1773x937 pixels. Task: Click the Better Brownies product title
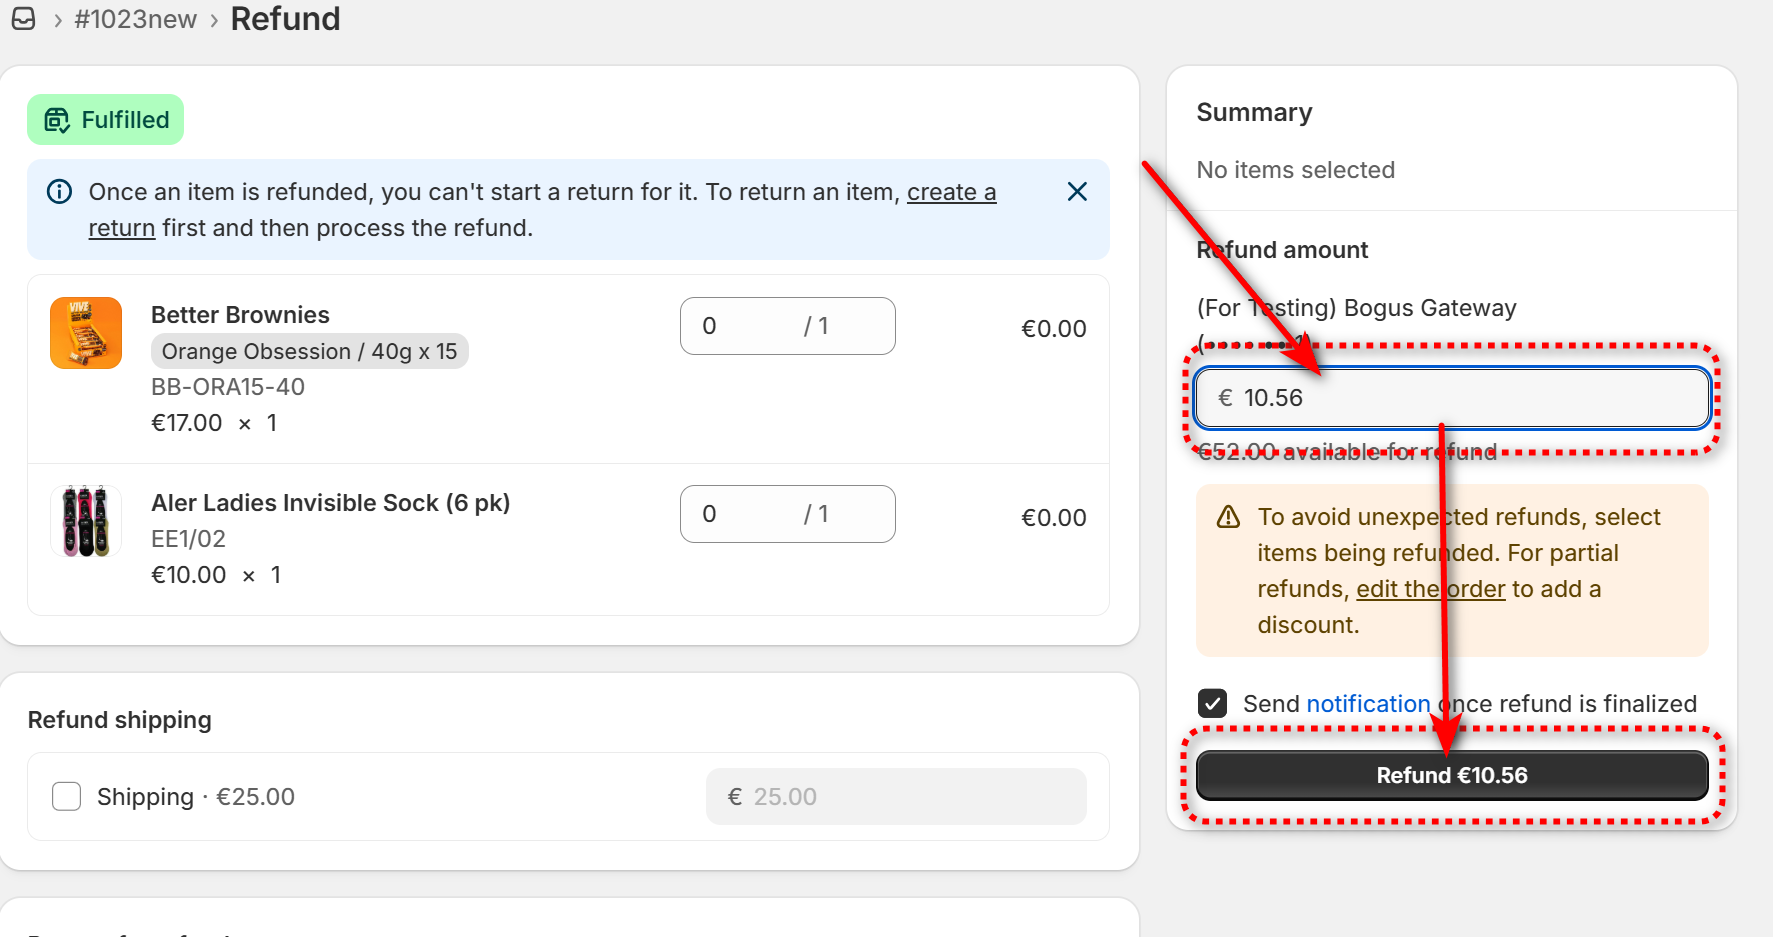click(240, 315)
